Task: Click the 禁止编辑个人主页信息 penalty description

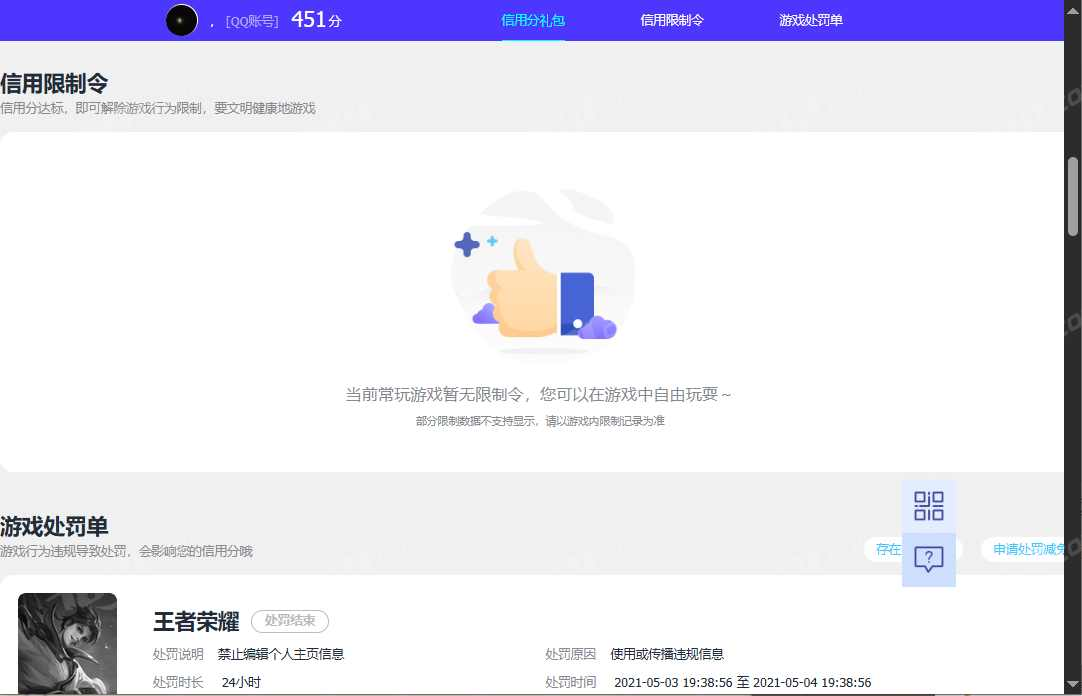Action: pyautogui.click(x=281, y=654)
